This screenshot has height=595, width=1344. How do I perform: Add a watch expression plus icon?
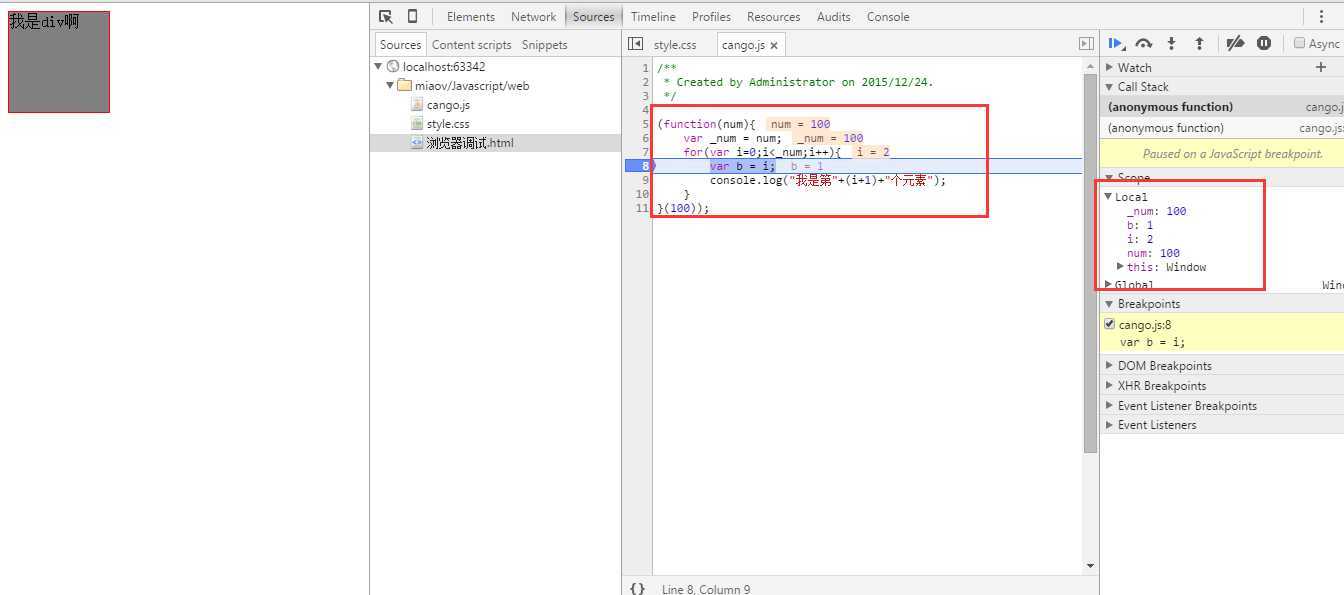(1321, 67)
